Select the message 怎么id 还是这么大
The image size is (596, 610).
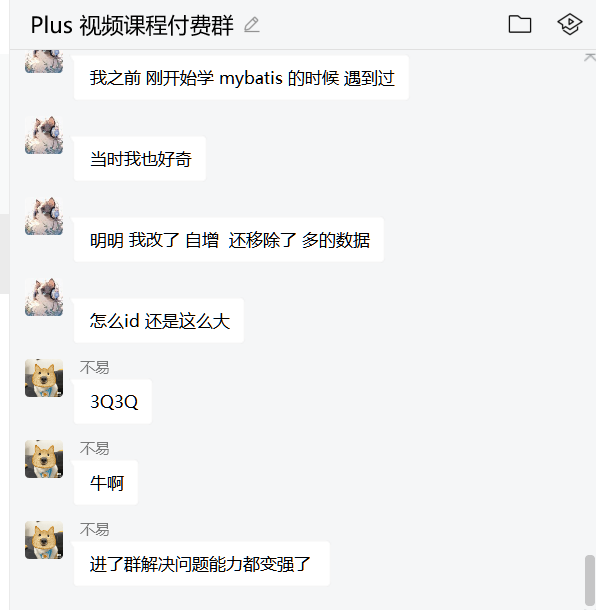[159, 321]
